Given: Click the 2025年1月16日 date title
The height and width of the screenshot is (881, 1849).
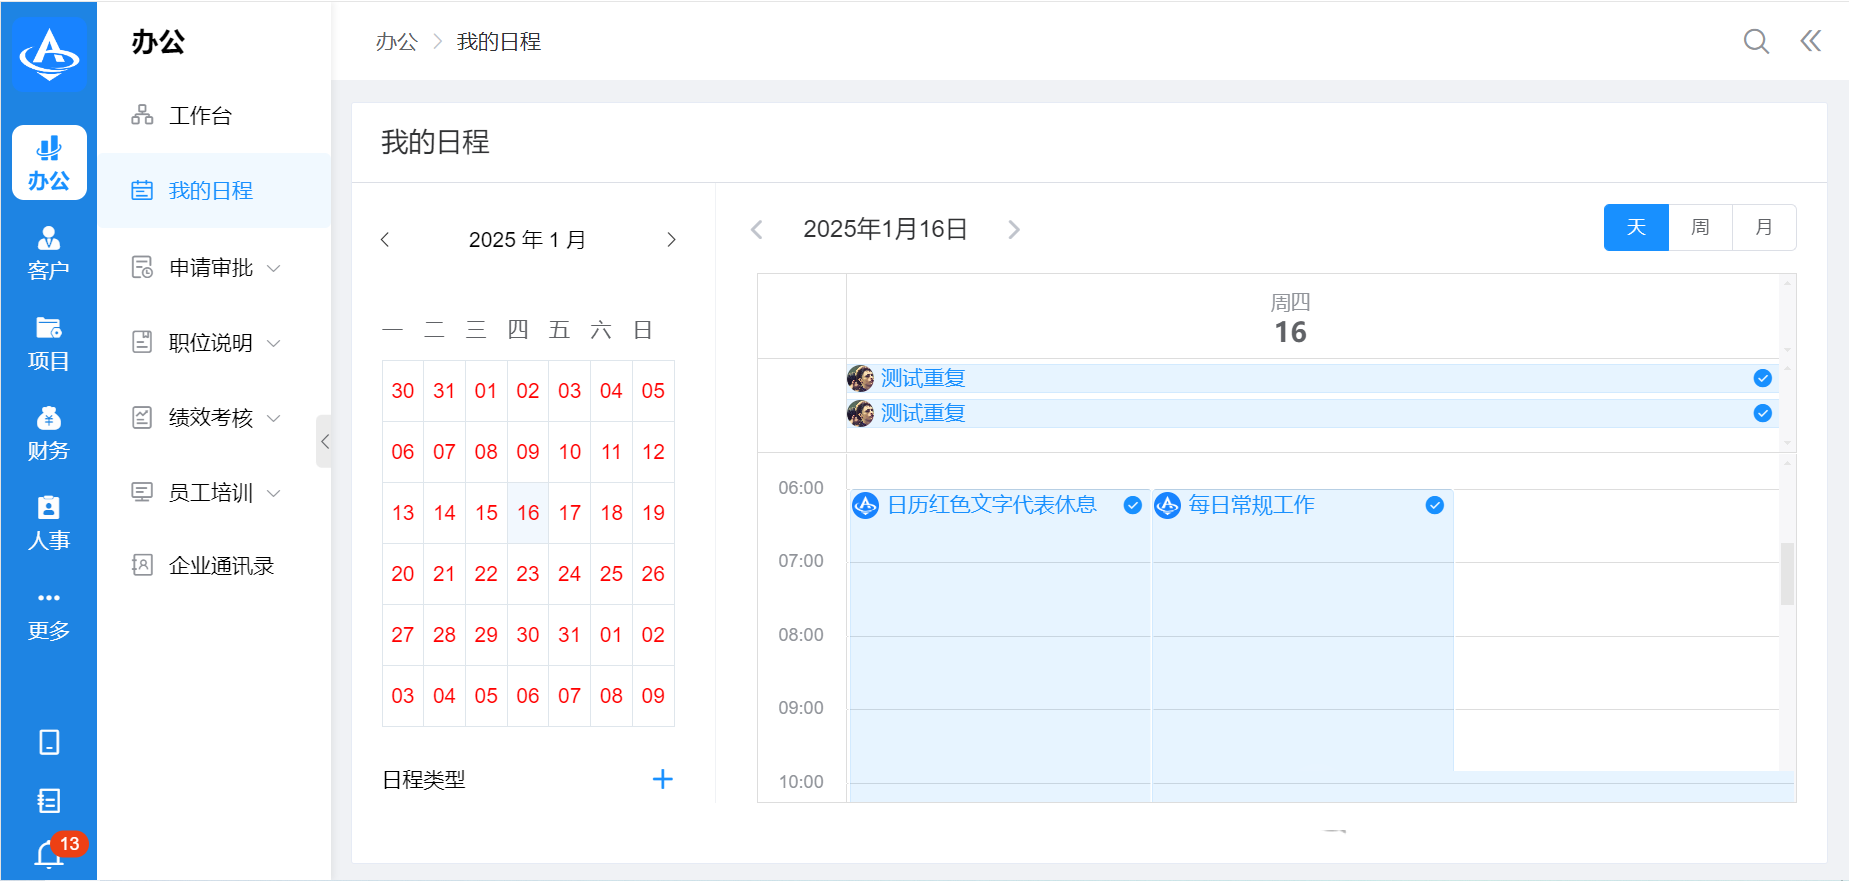Looking at the screenshot, I should pyautogui.click(x=885, y=229).
